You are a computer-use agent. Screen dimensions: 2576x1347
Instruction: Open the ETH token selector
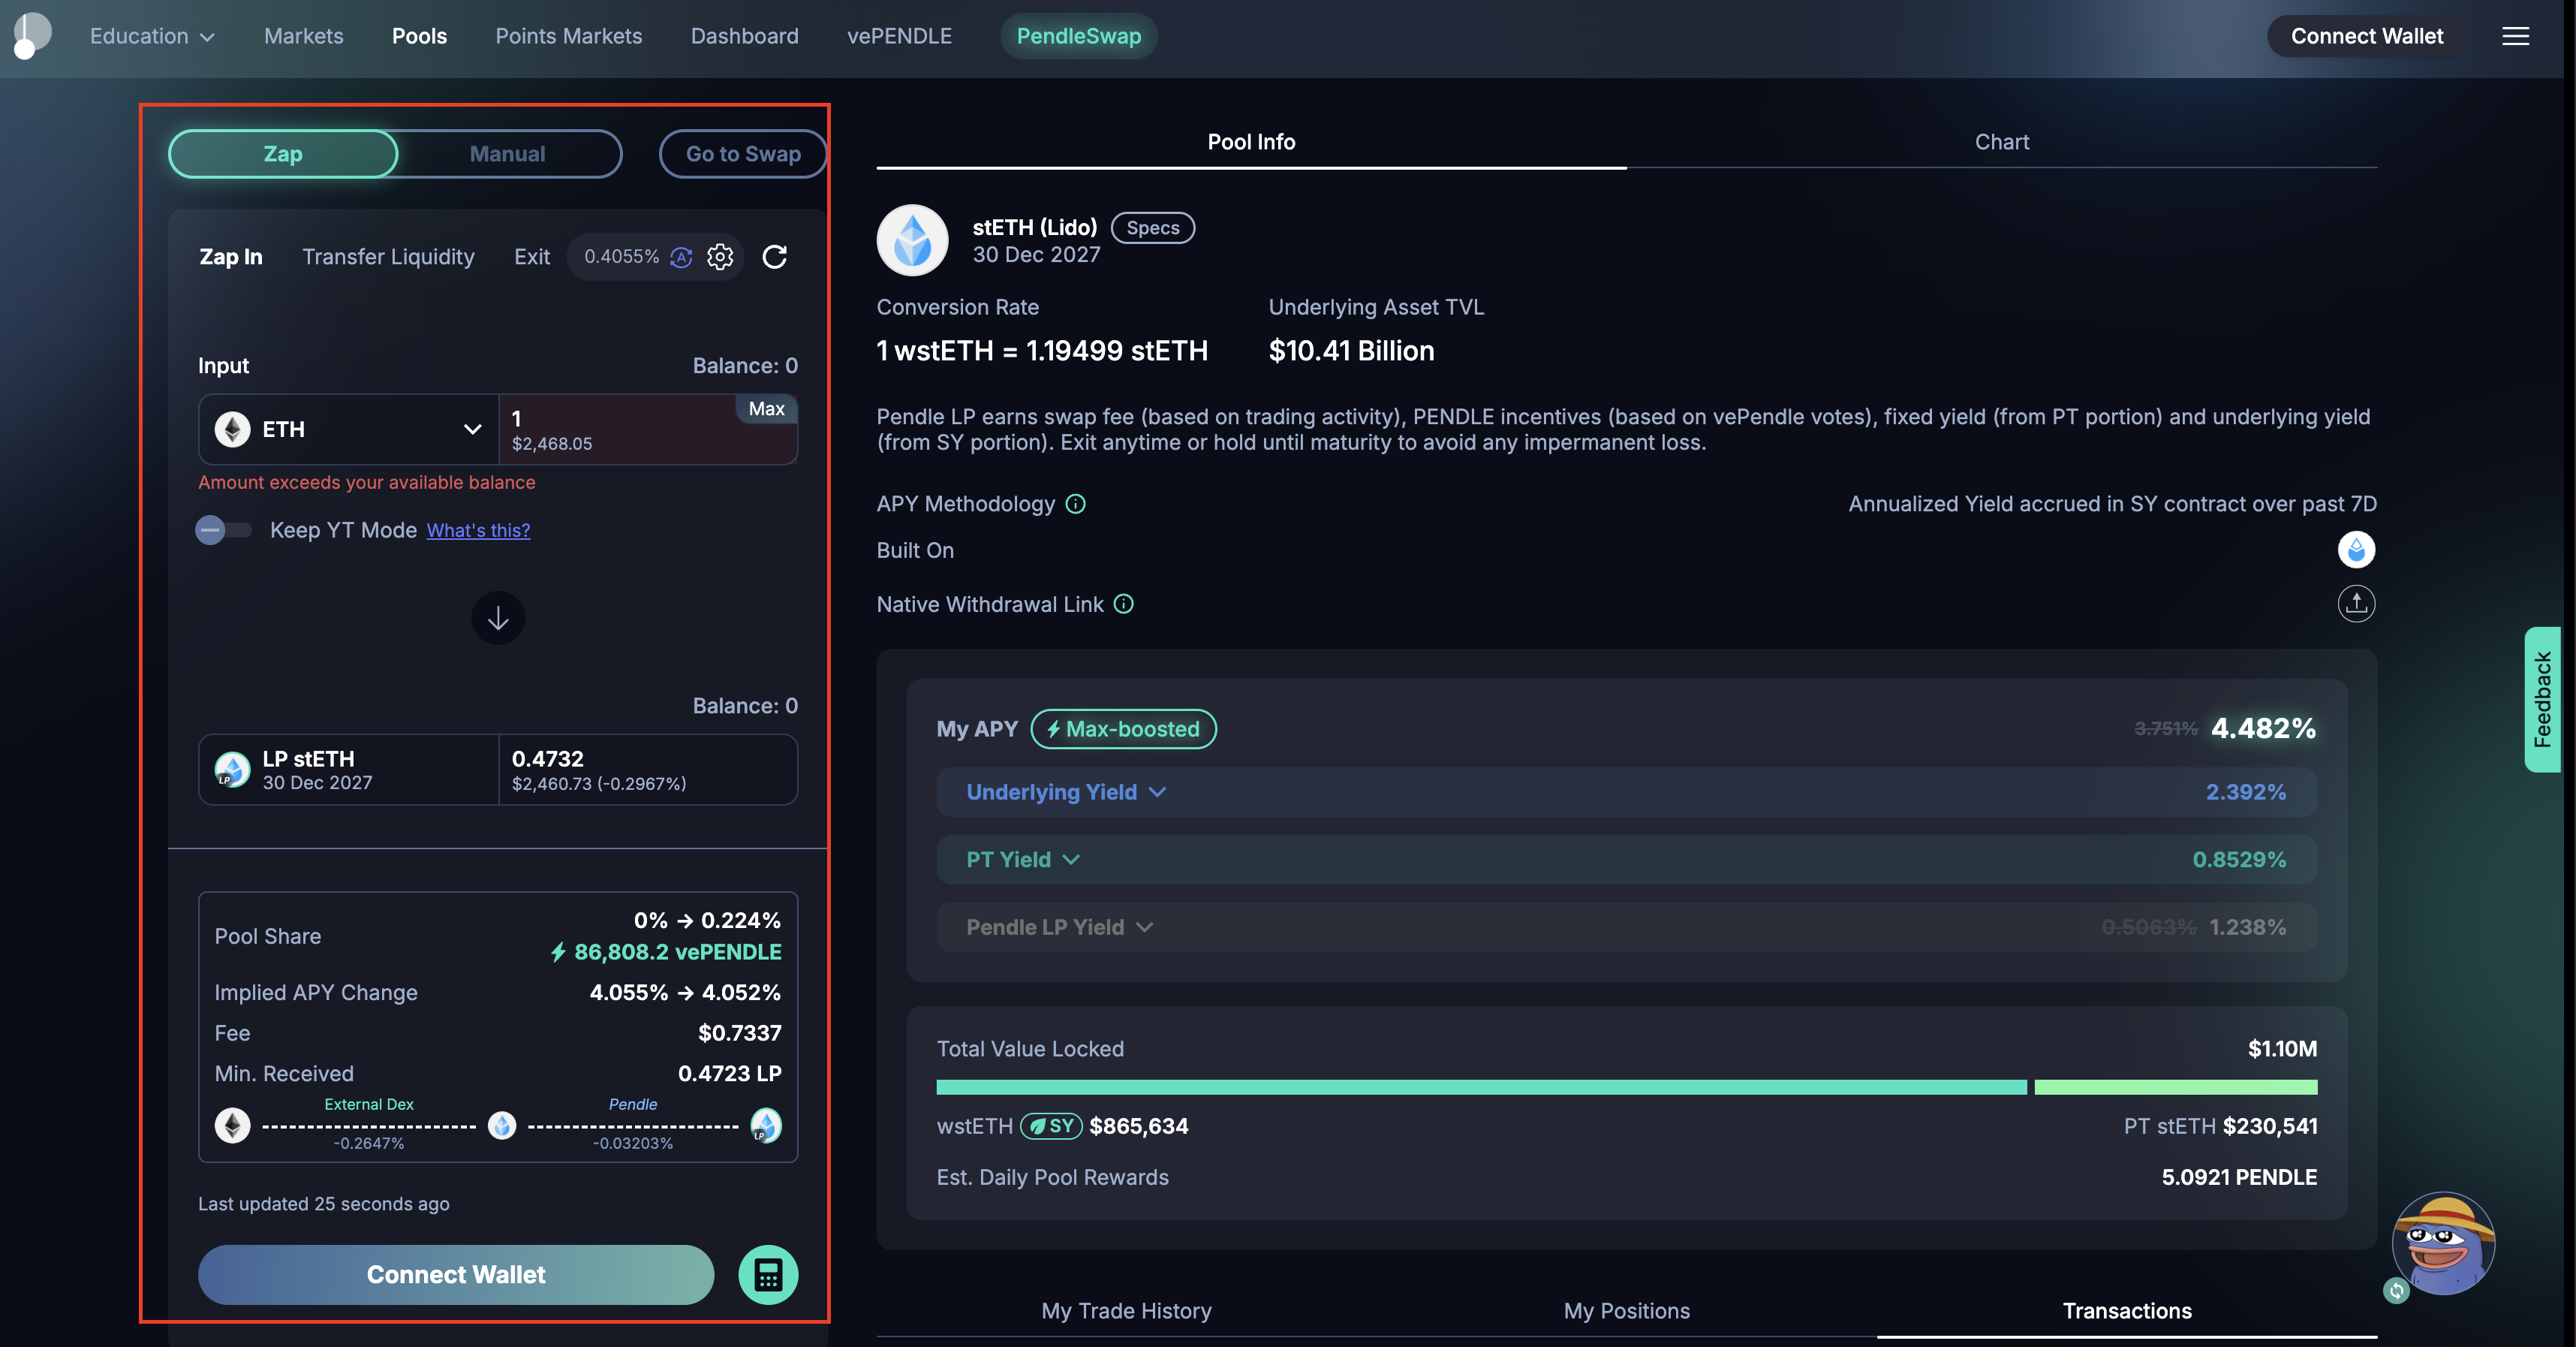349,429
